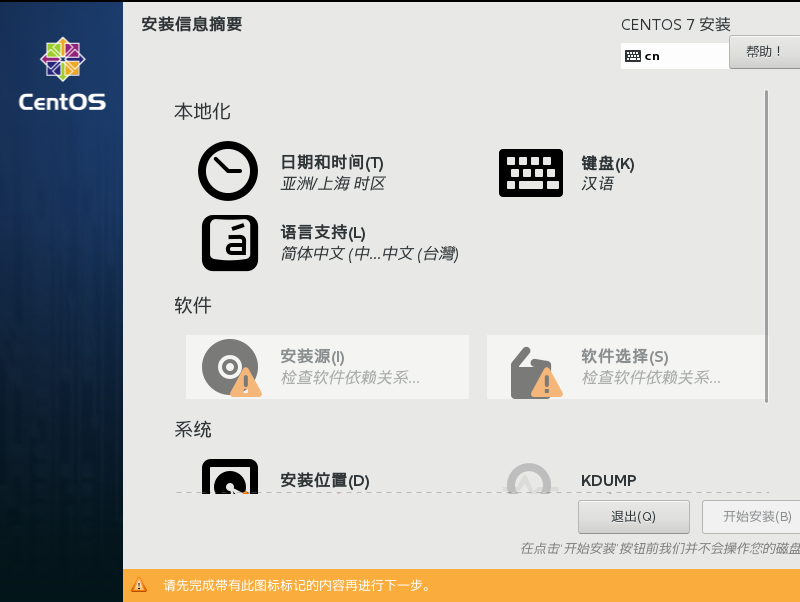
Task: Click 键盘(K) label
Action: click(x=608, y=164)
